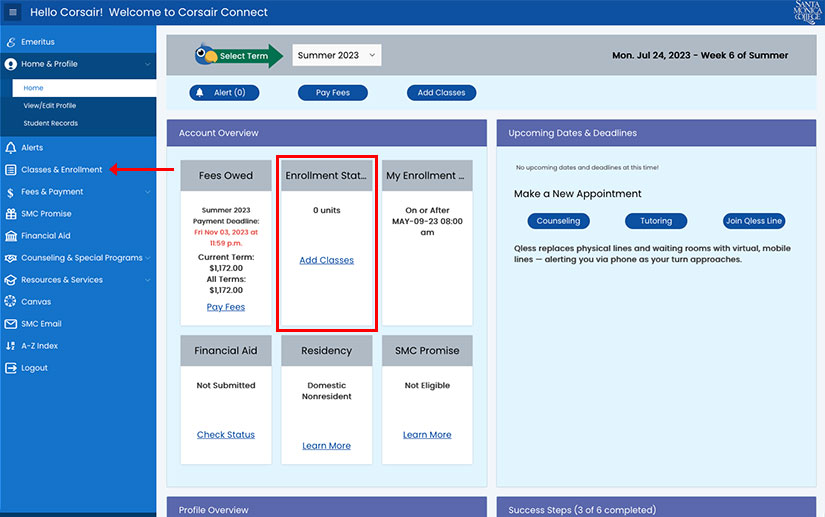Image resolution: width=825 pixels, height=517 pixels.
Task: Click the Emeritus sidebar label
Action: click(x=38, y=42)
